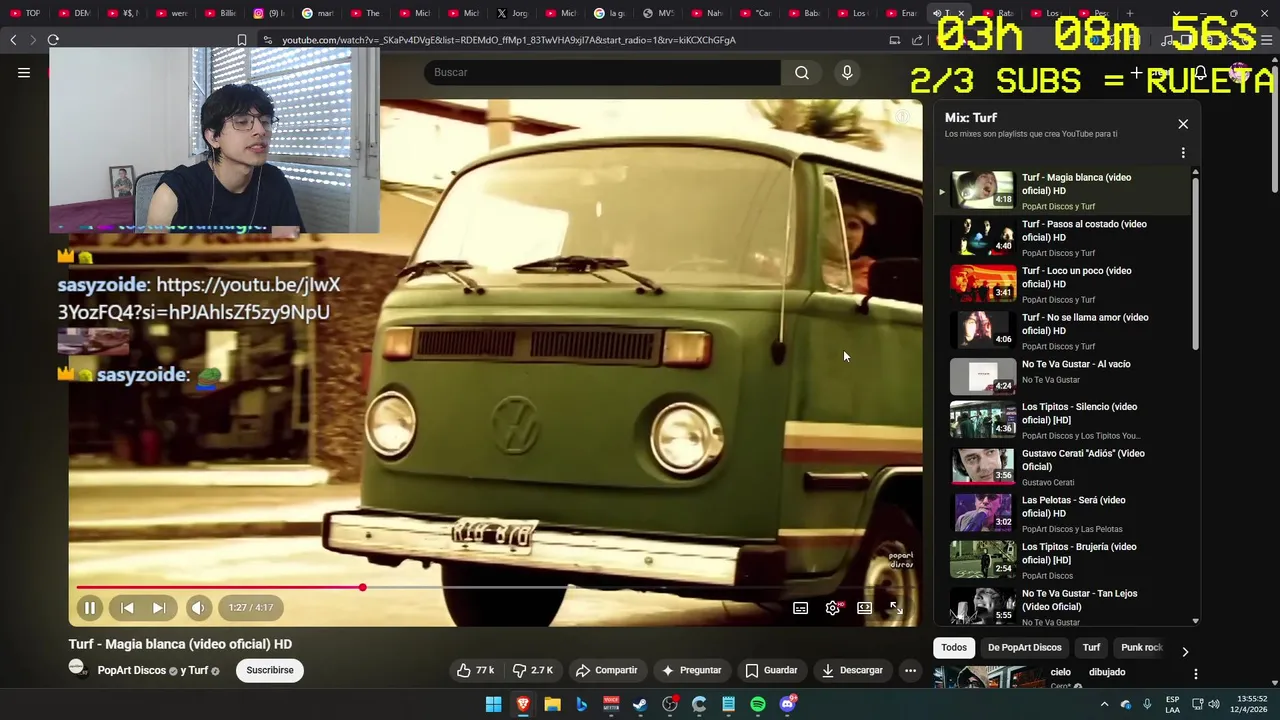Screen dimensions: 1280x720
Task: Start voice search with the microphone icon
Action: (x=847, y=72)
